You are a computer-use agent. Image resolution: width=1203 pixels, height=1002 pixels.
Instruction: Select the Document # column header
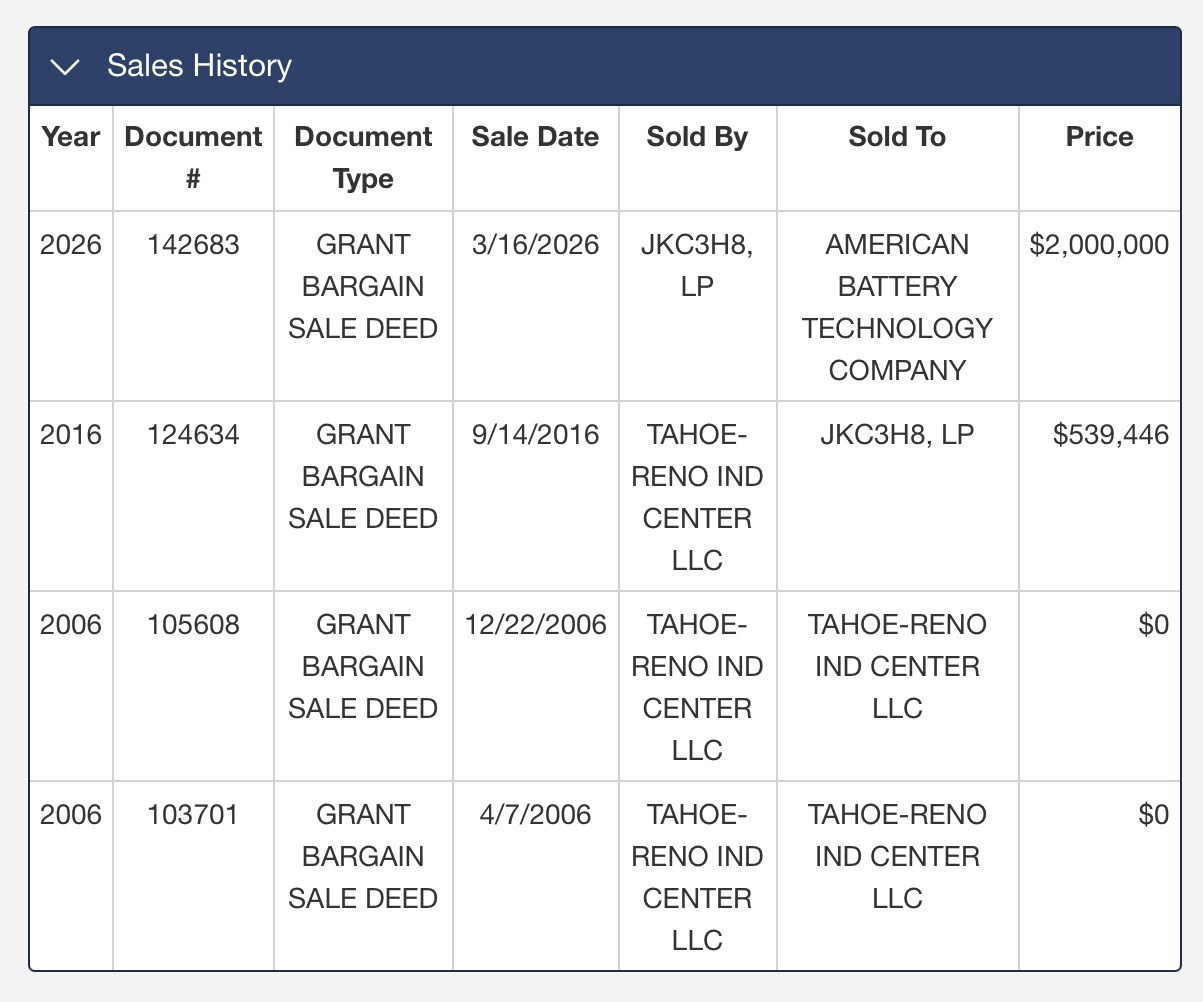pos(193,158)
